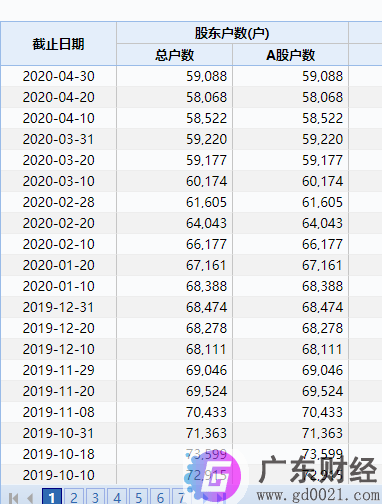
Task: Select the date 2020-02-20
Action: [59, 223]
